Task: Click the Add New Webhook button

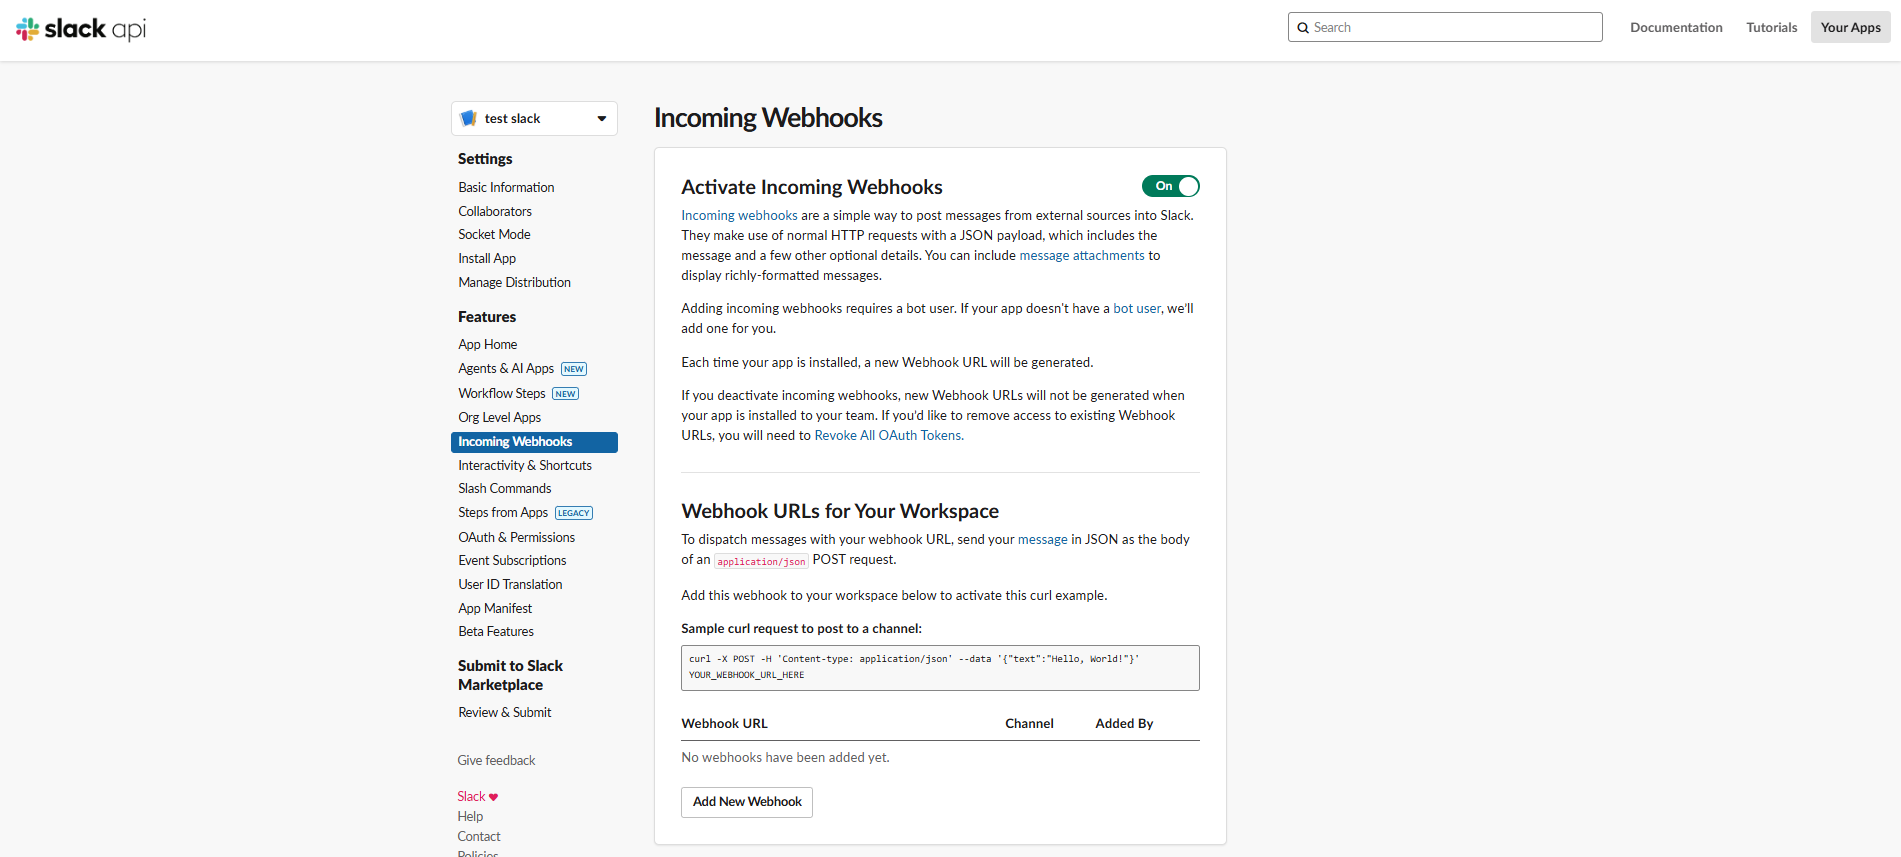Action: [747, 802]
